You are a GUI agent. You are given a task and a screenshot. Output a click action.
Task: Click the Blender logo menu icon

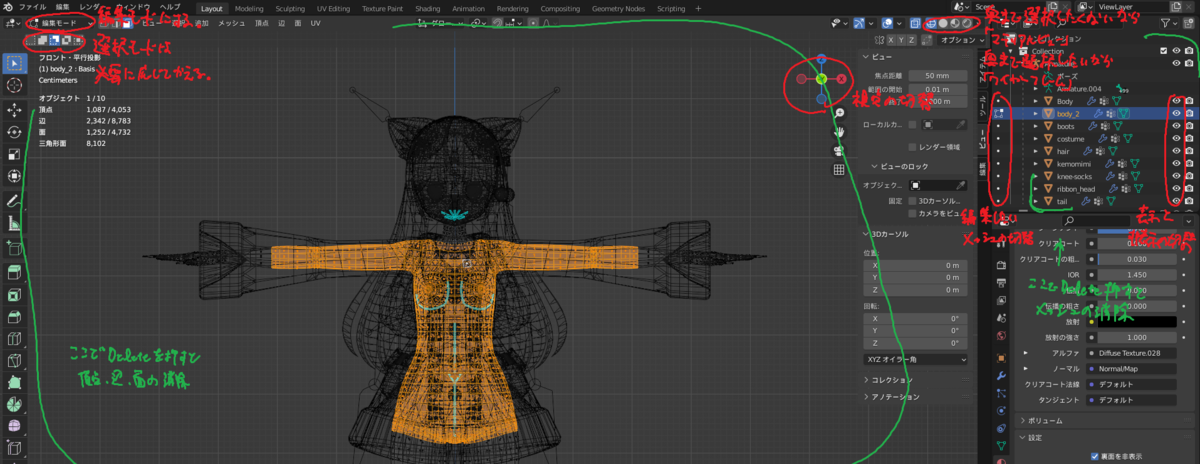coord(9,7)
